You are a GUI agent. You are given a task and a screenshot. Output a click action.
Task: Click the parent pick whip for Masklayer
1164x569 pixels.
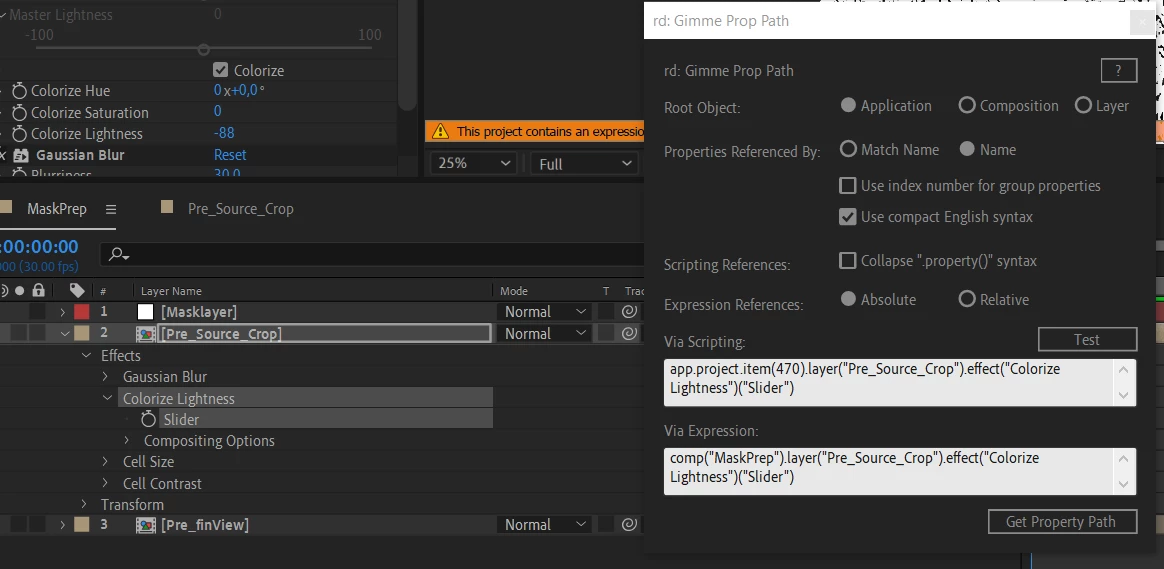pos(630,312)
